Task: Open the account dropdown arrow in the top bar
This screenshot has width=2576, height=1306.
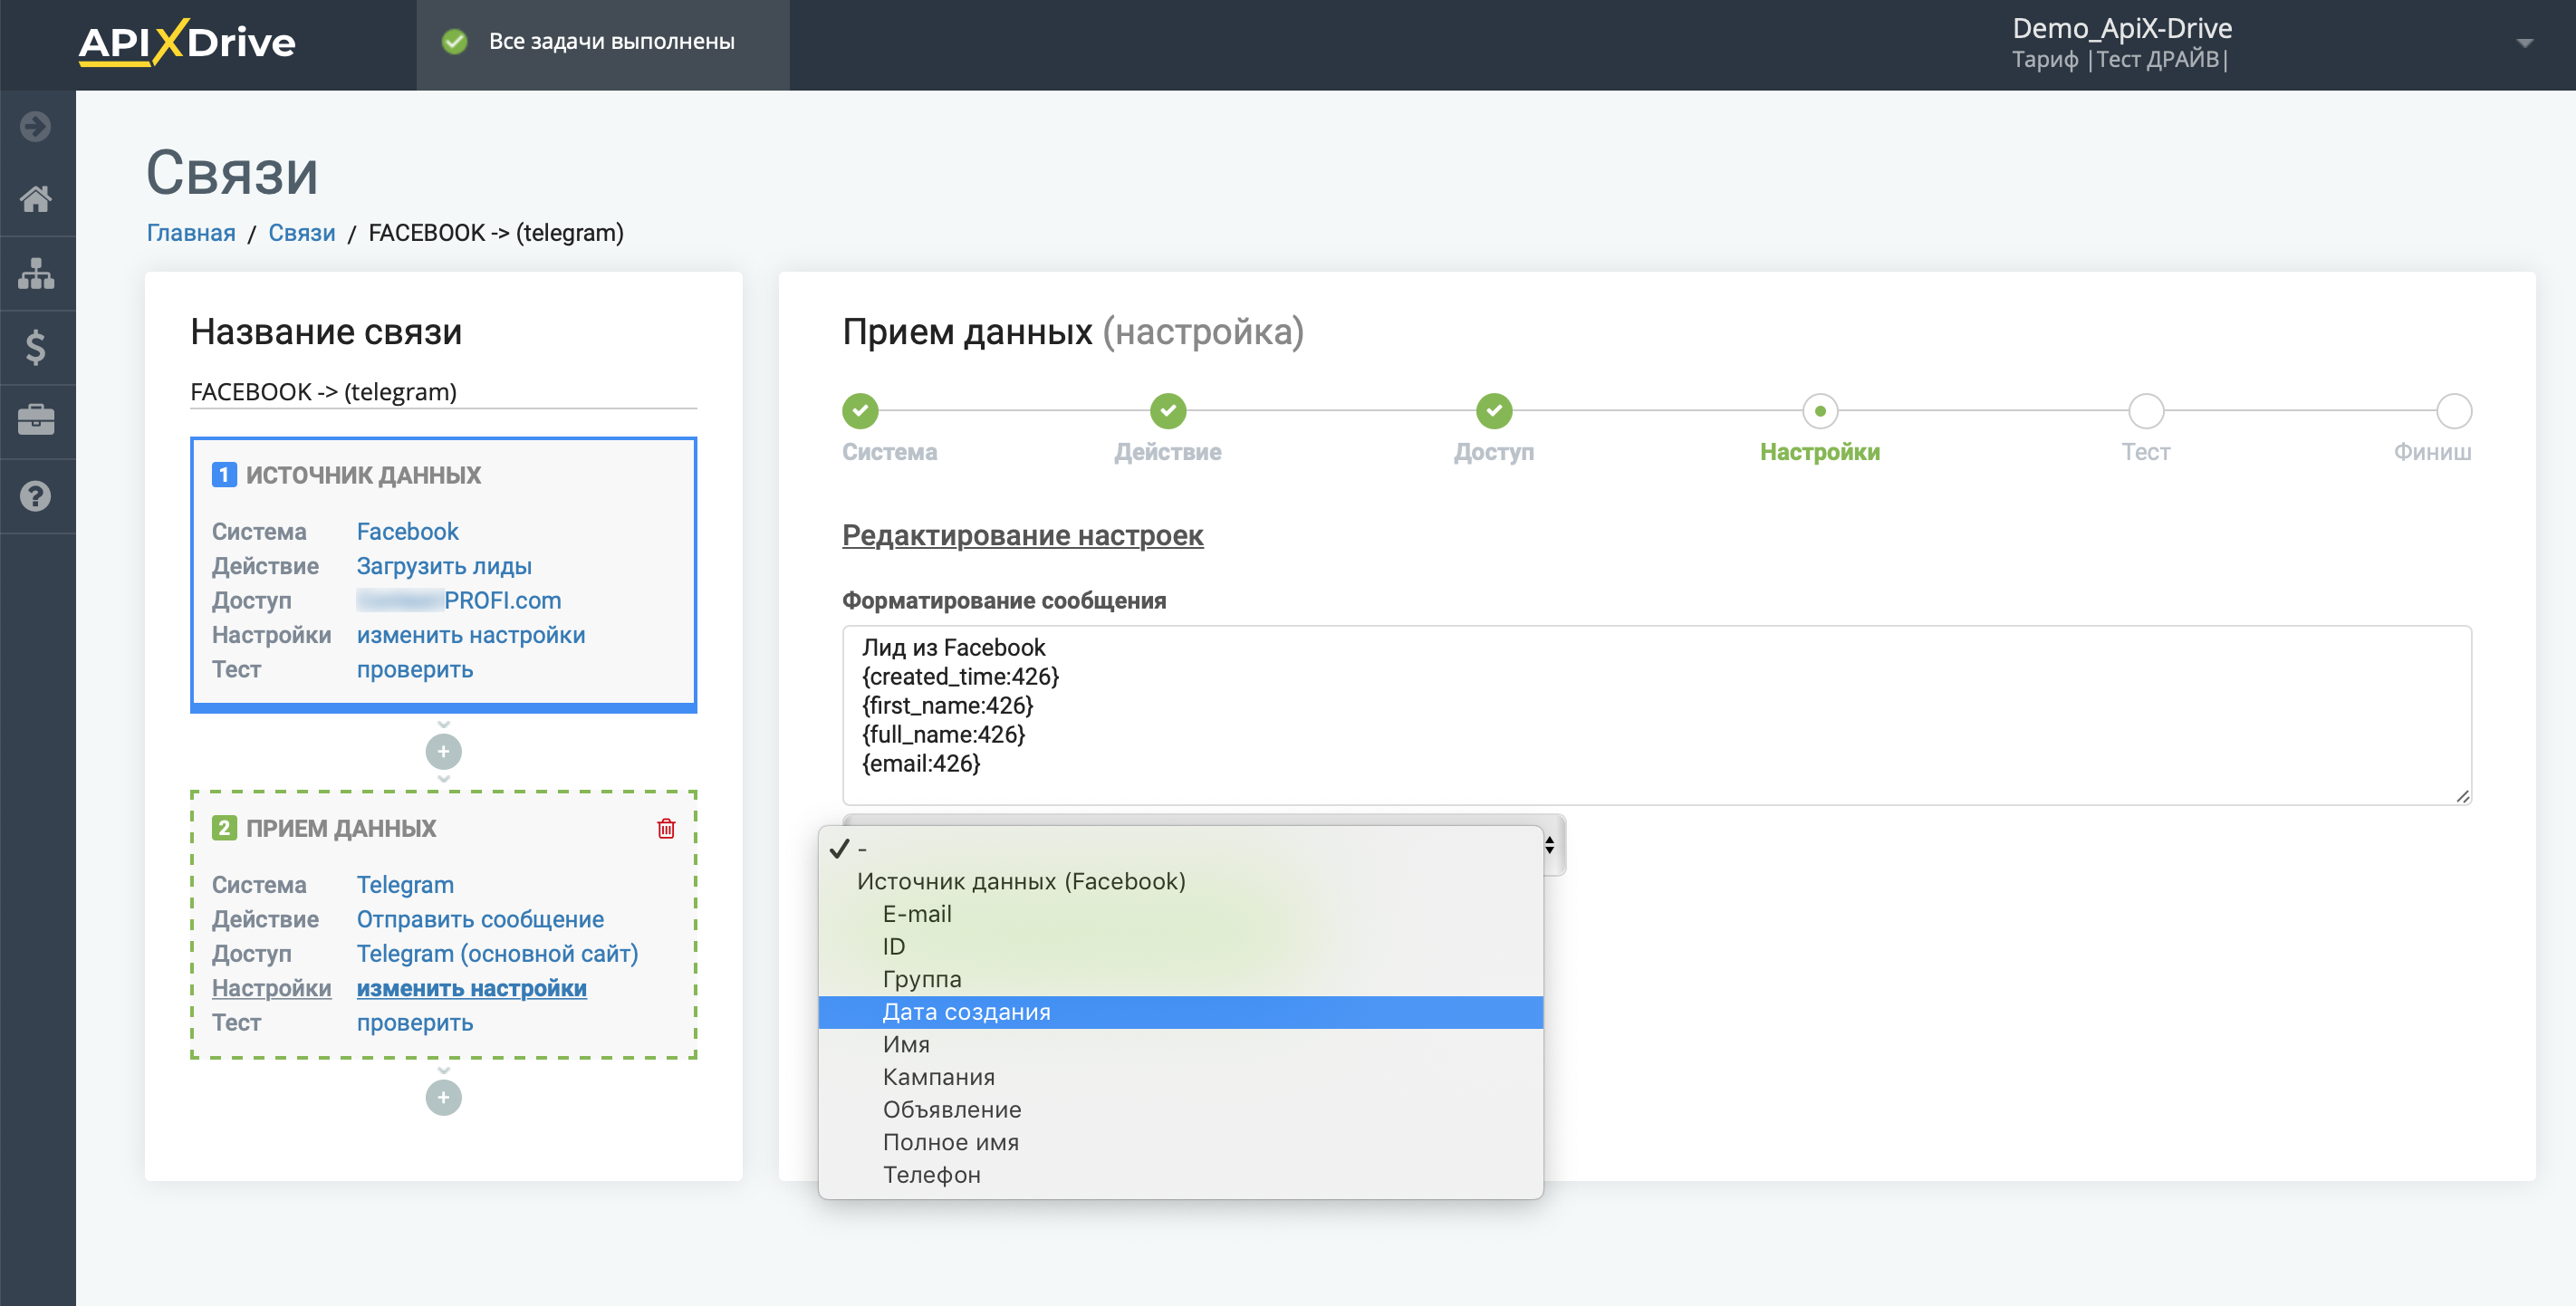Action: (2524, 43)
